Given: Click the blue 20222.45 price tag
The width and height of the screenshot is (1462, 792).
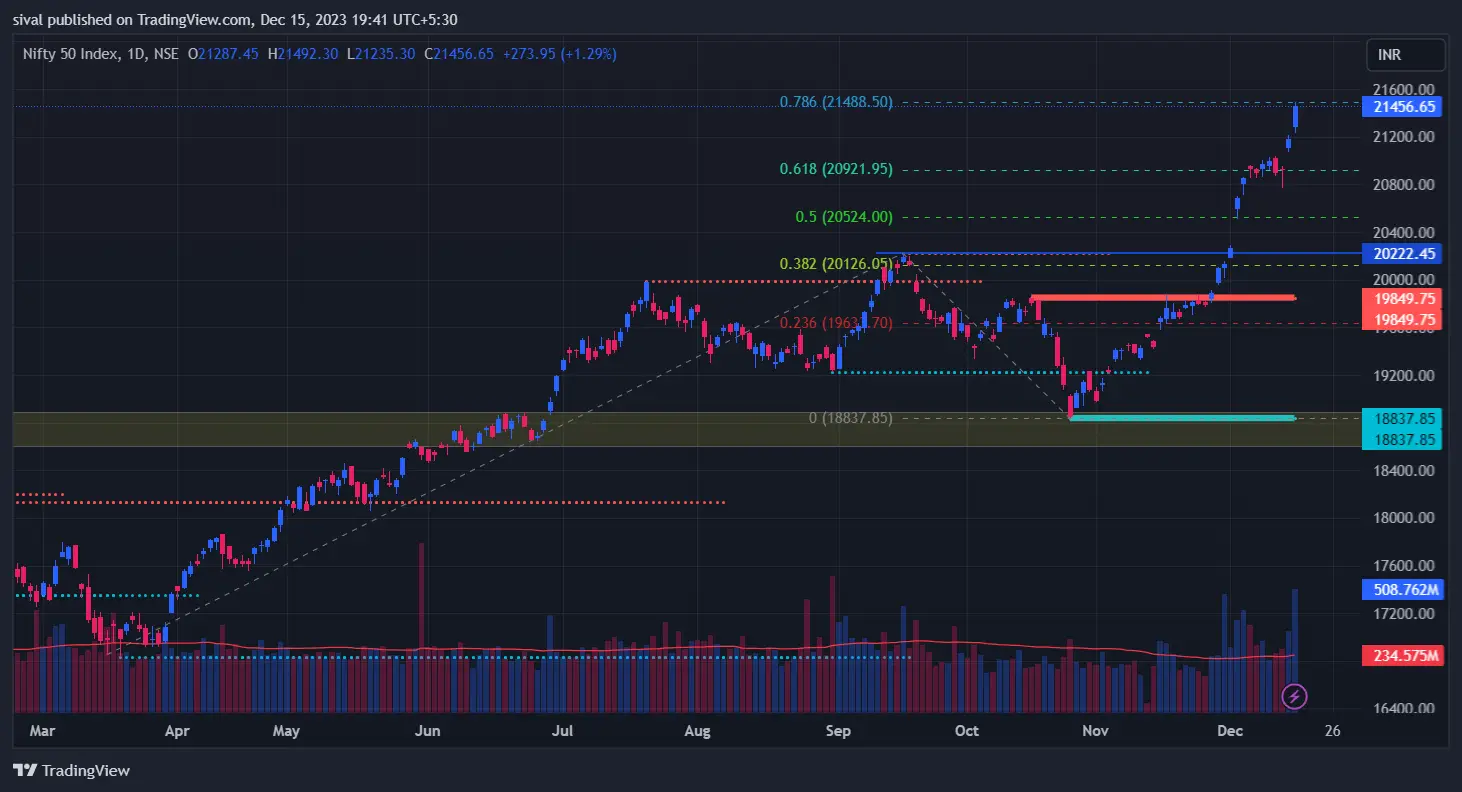Looking at the screenshot, I should pyautogui.click(x=1404, y=254).
